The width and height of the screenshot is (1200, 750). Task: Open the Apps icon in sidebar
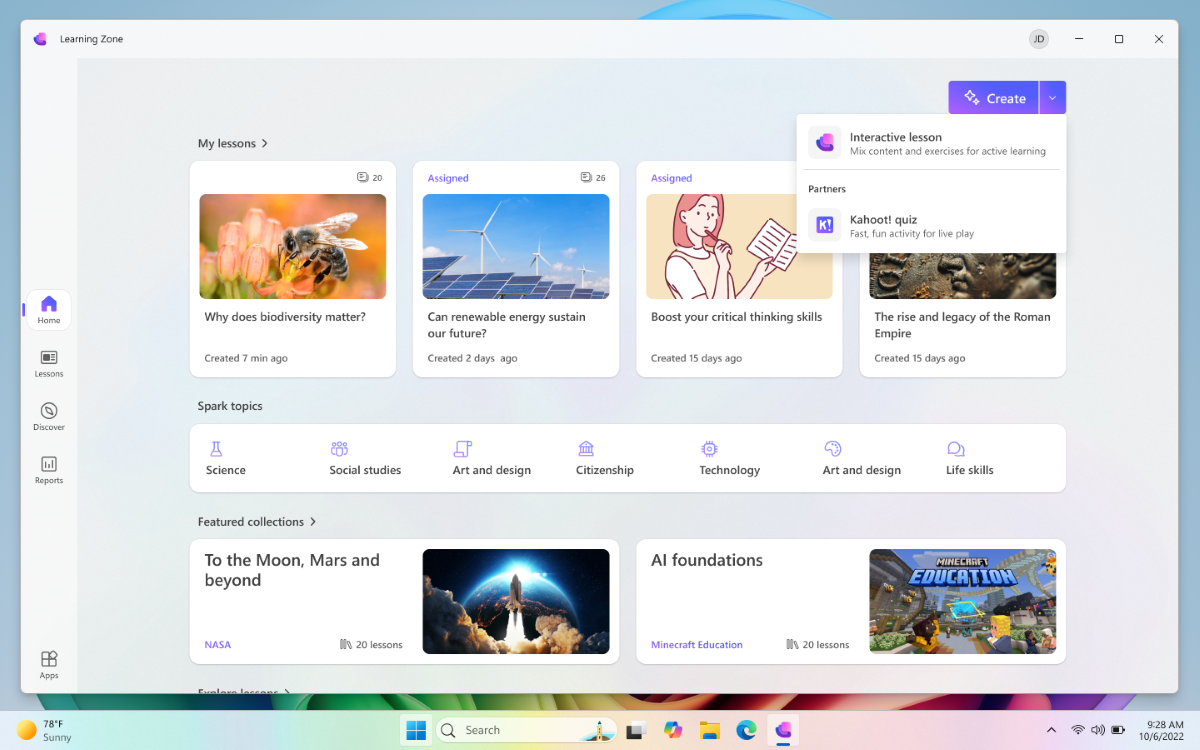tap(49, 665)
